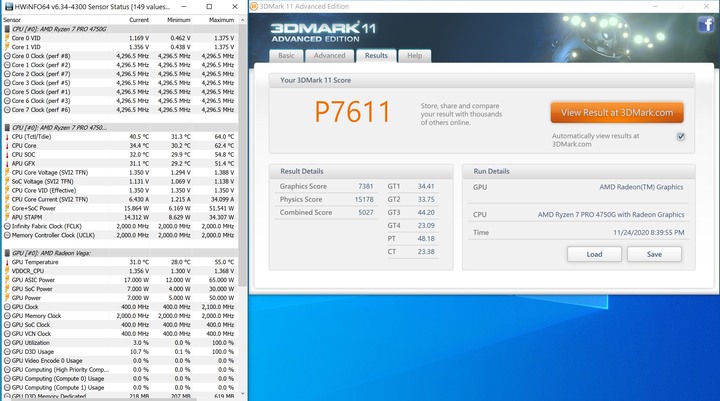Select the GPU name AMD Radeon(TM) Graphics
The width and height of the screenshot is (720, 401).
(641, 187)
